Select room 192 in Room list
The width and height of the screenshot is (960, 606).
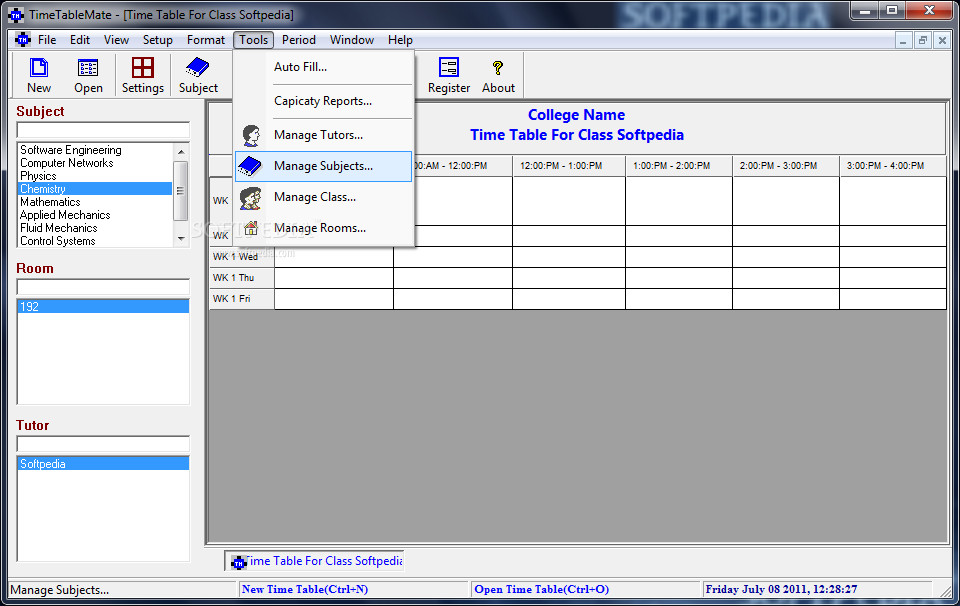pos(103,307)
